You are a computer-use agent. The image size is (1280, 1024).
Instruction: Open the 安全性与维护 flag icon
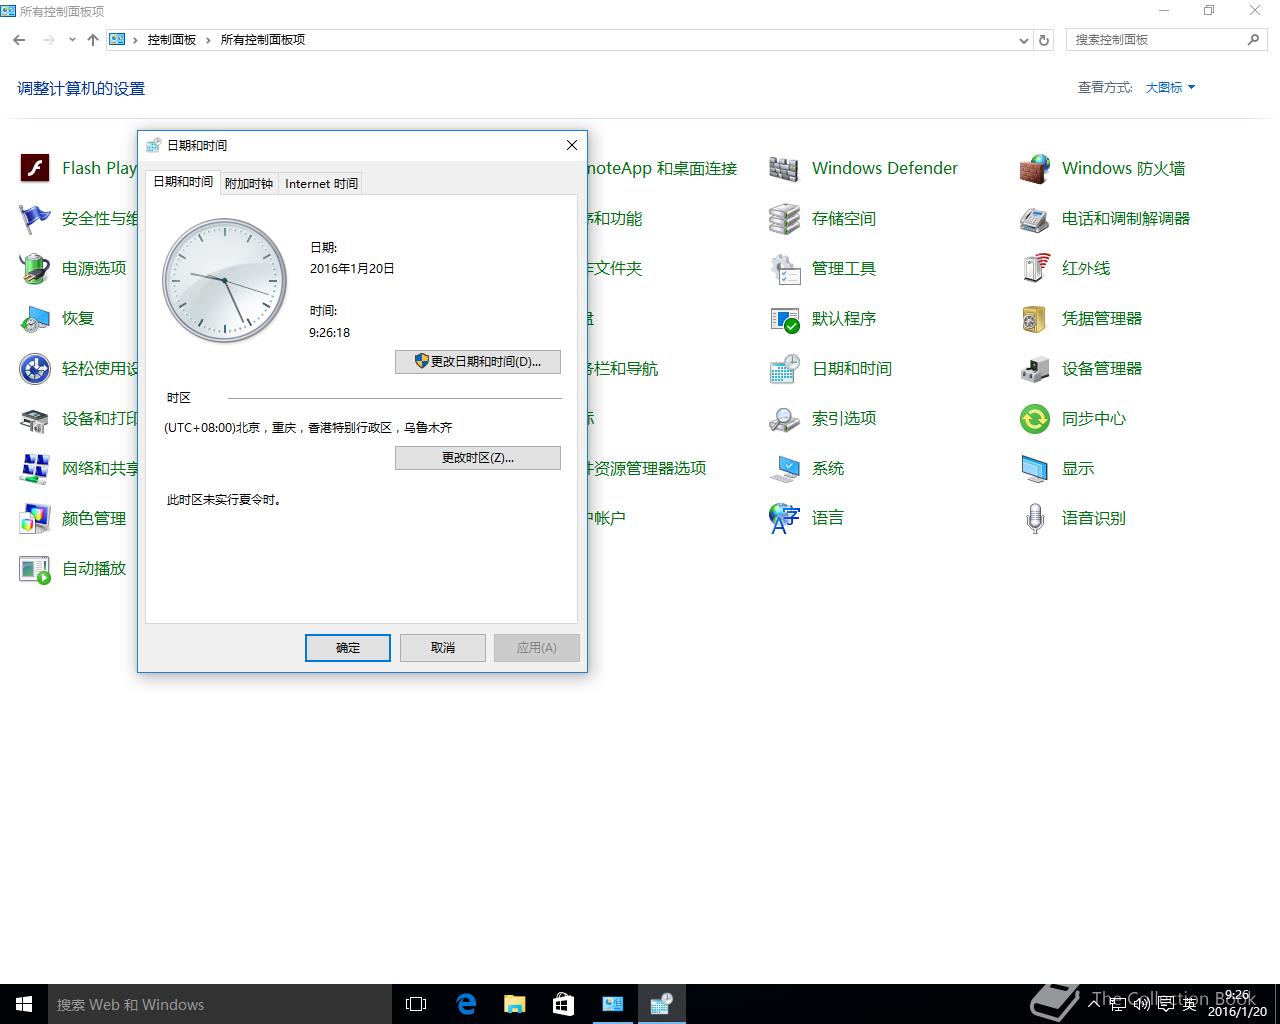point(35,218)
